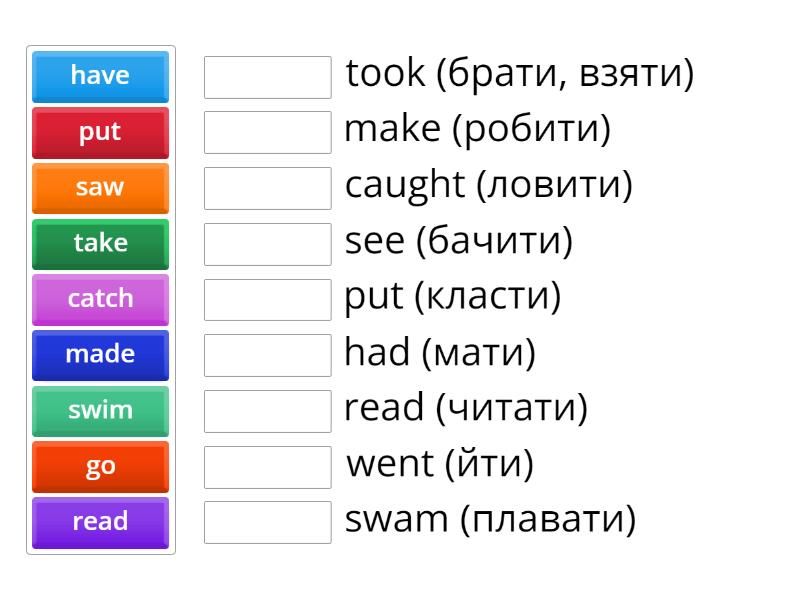The height and width of the screenshot is (600, 800).
Task: Click the 'made' word tile
Action: 99,355
